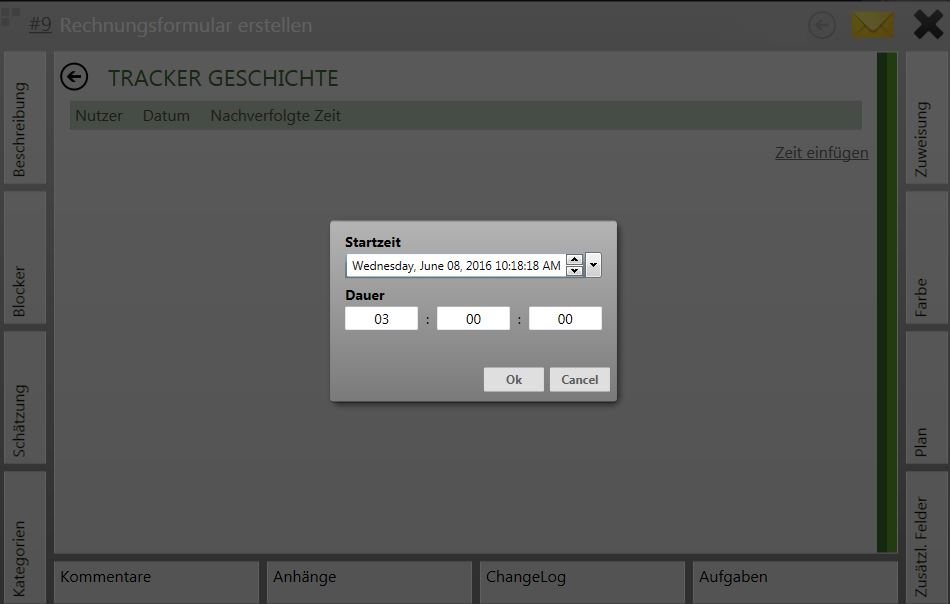Click the Startzeit date-time field
950x604 pixels.
pos(456,266)
